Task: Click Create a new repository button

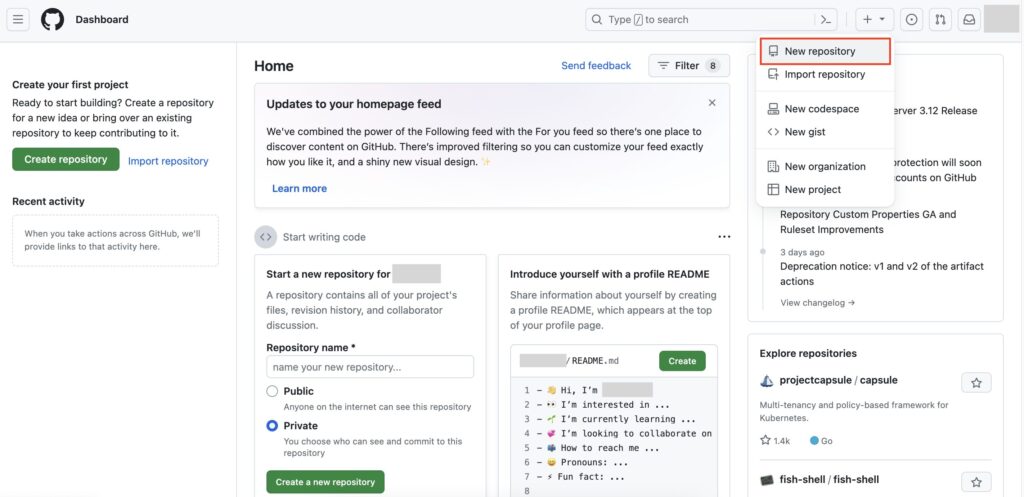Action: pos(325,482)
